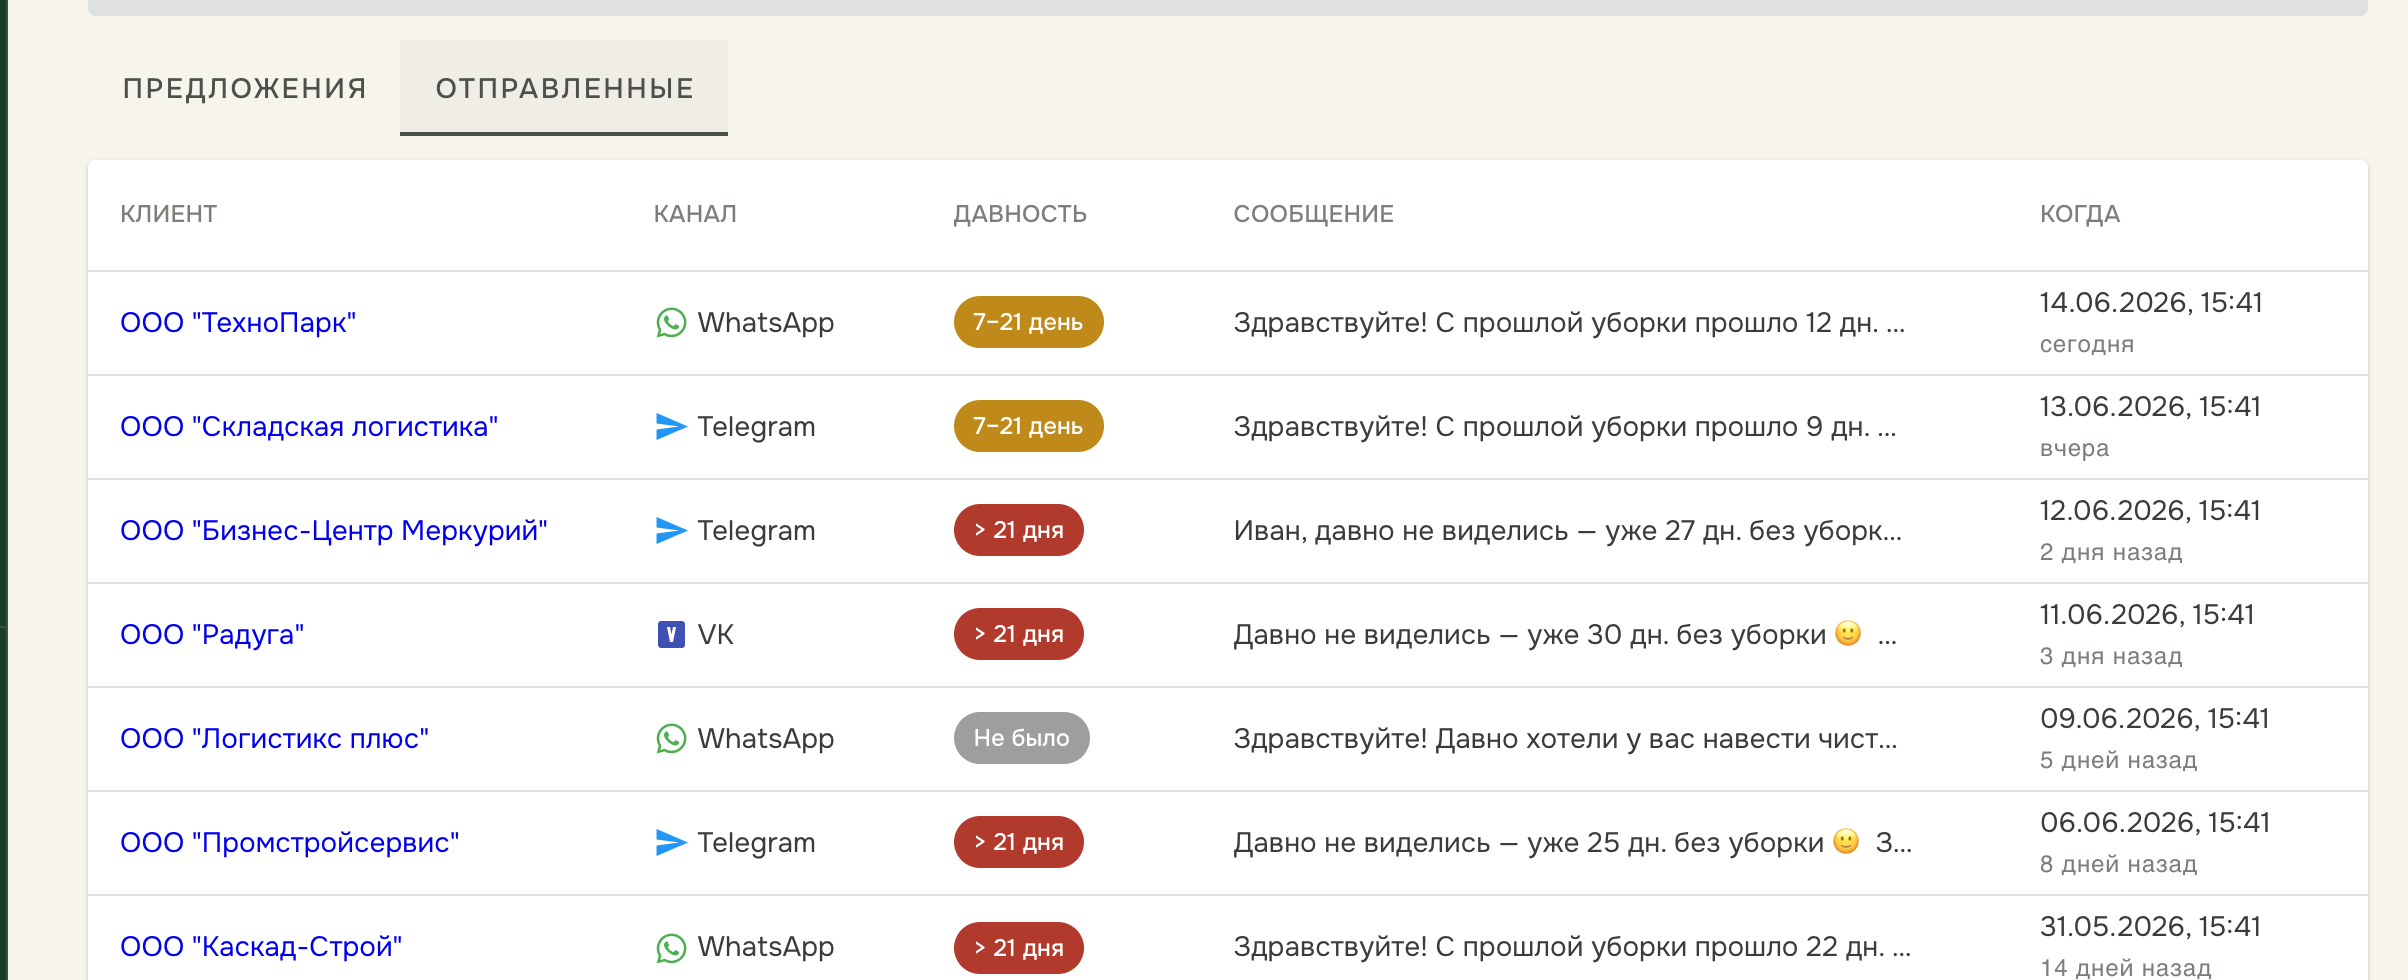
Task: Open client ООО "Радуга"
Action: pyautogui.click(x=212, y=635)
